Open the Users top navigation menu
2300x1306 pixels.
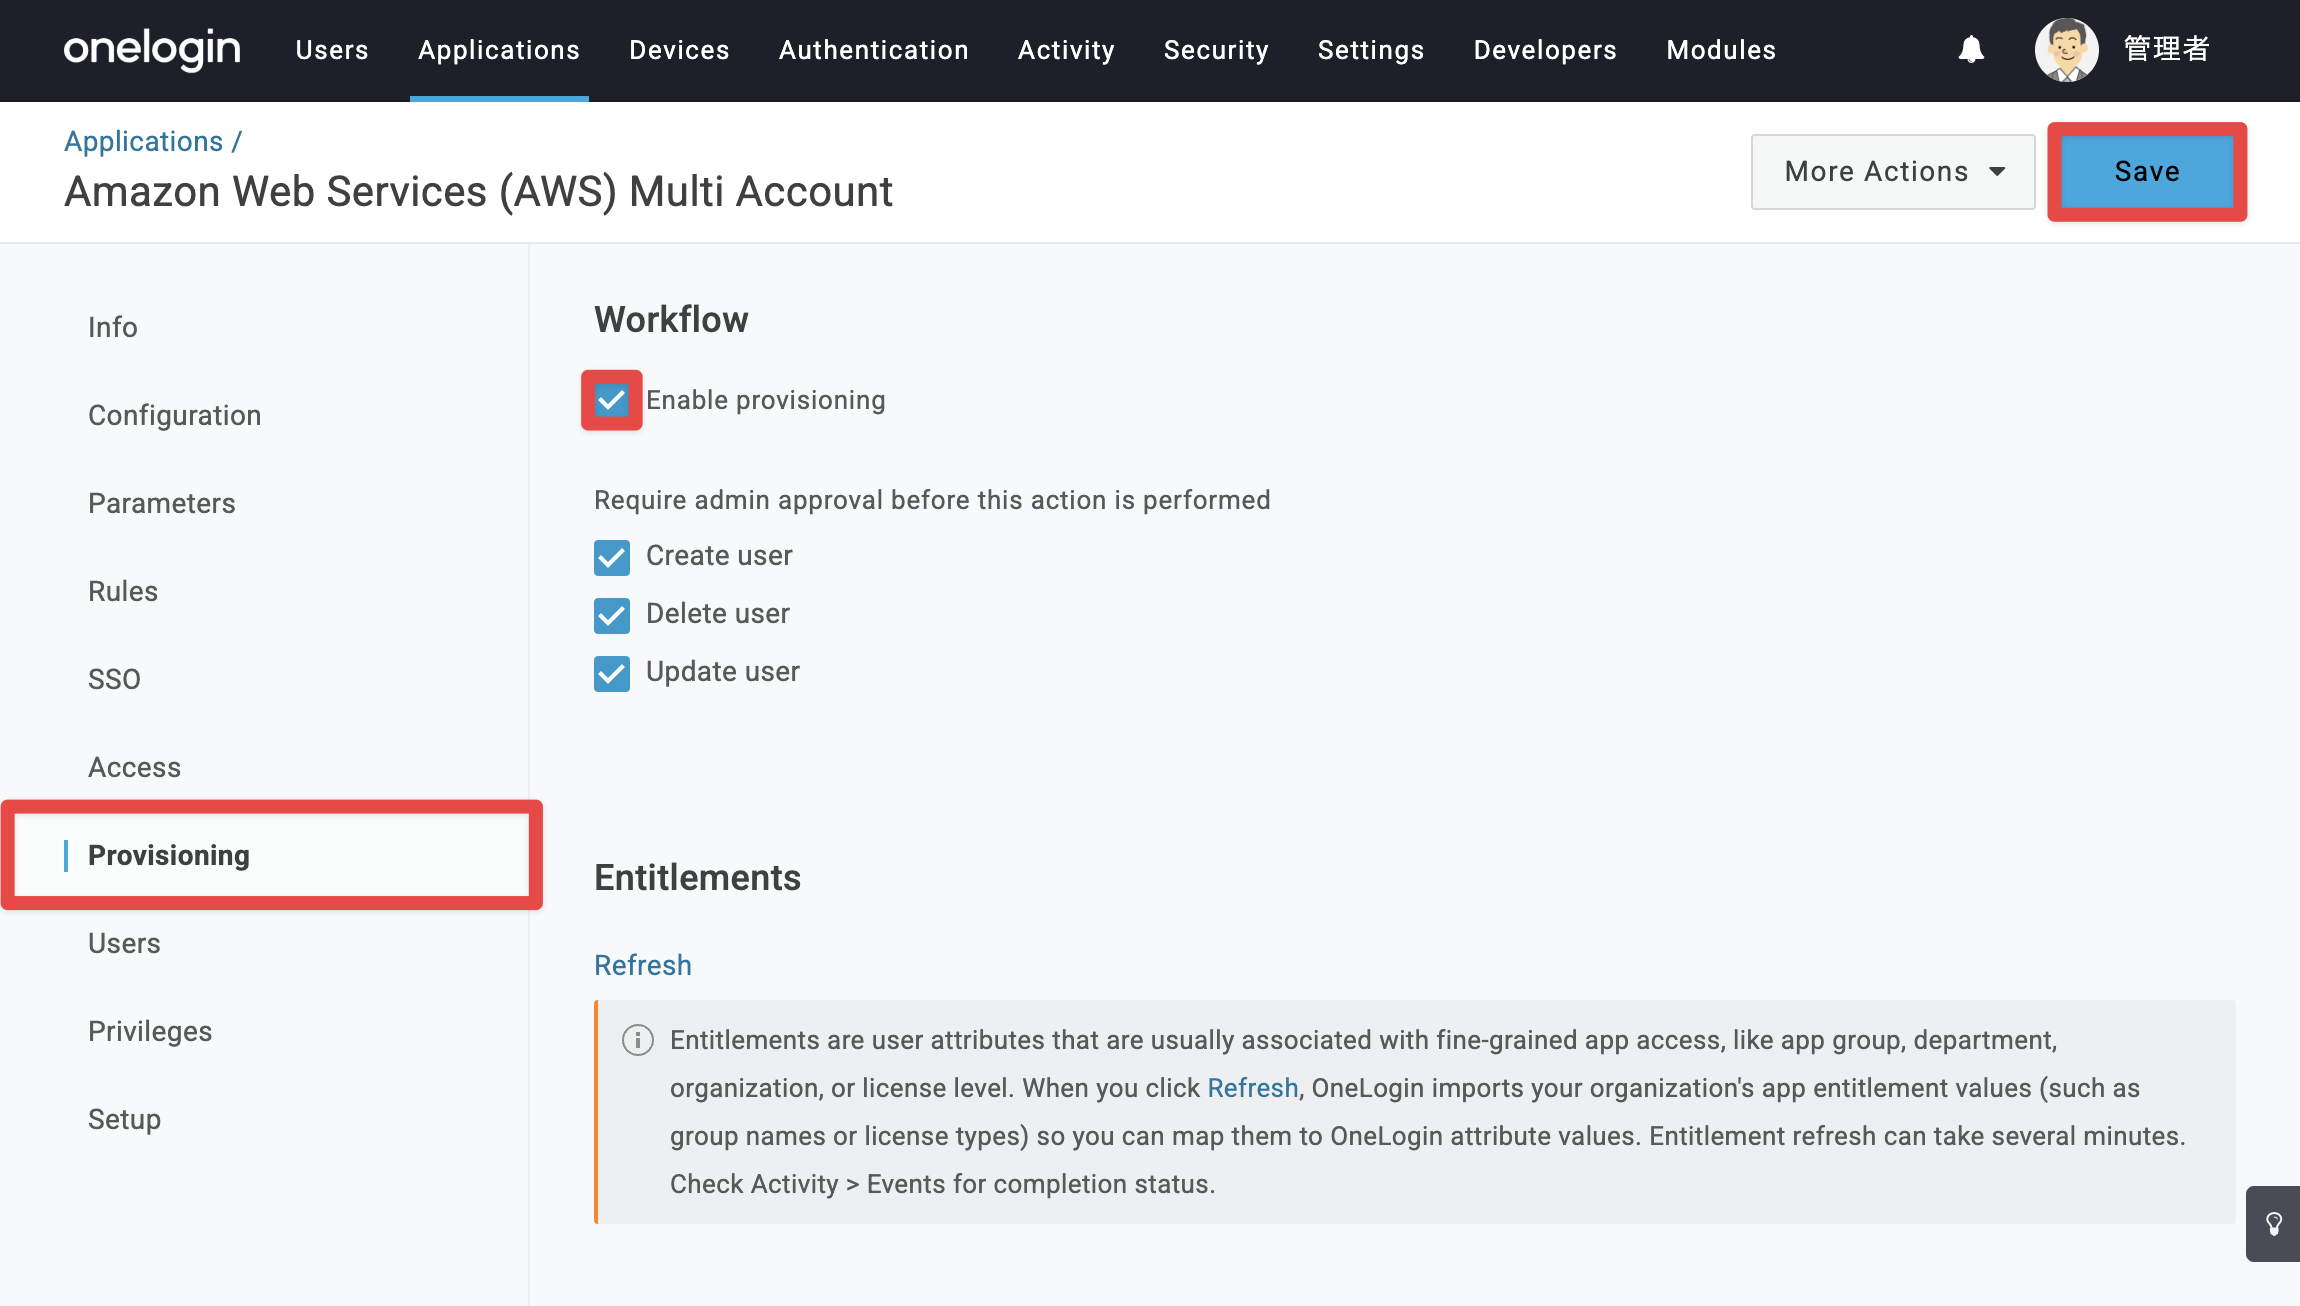(x=332, y=50)
